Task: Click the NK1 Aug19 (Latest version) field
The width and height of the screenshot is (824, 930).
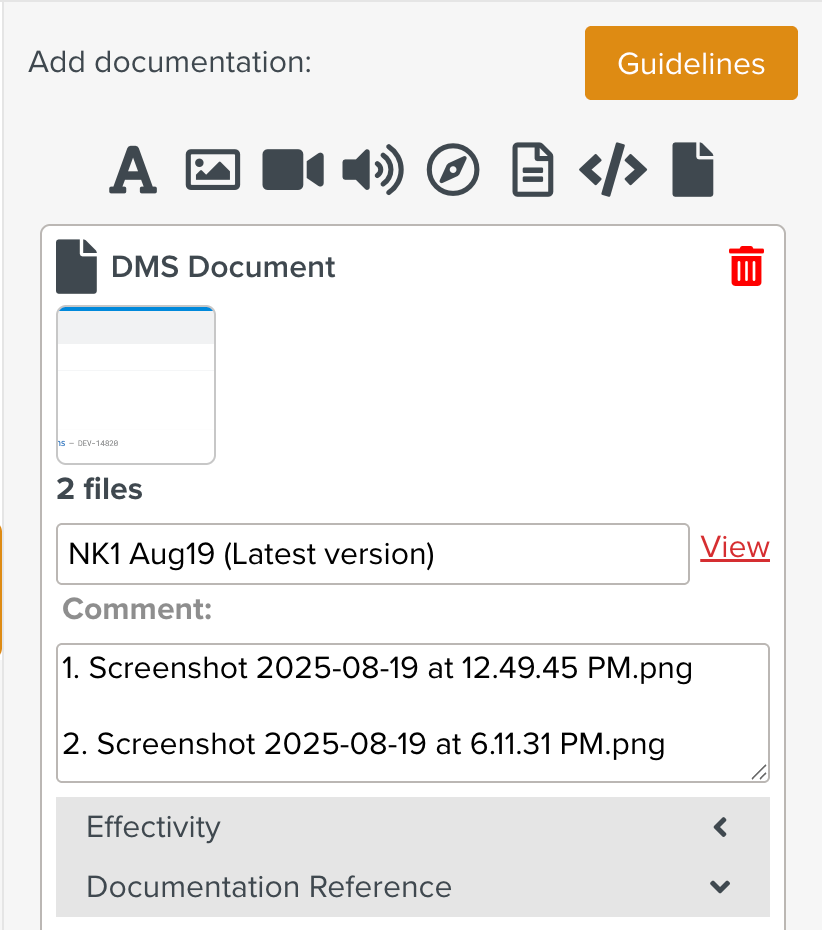Action: 372,554
